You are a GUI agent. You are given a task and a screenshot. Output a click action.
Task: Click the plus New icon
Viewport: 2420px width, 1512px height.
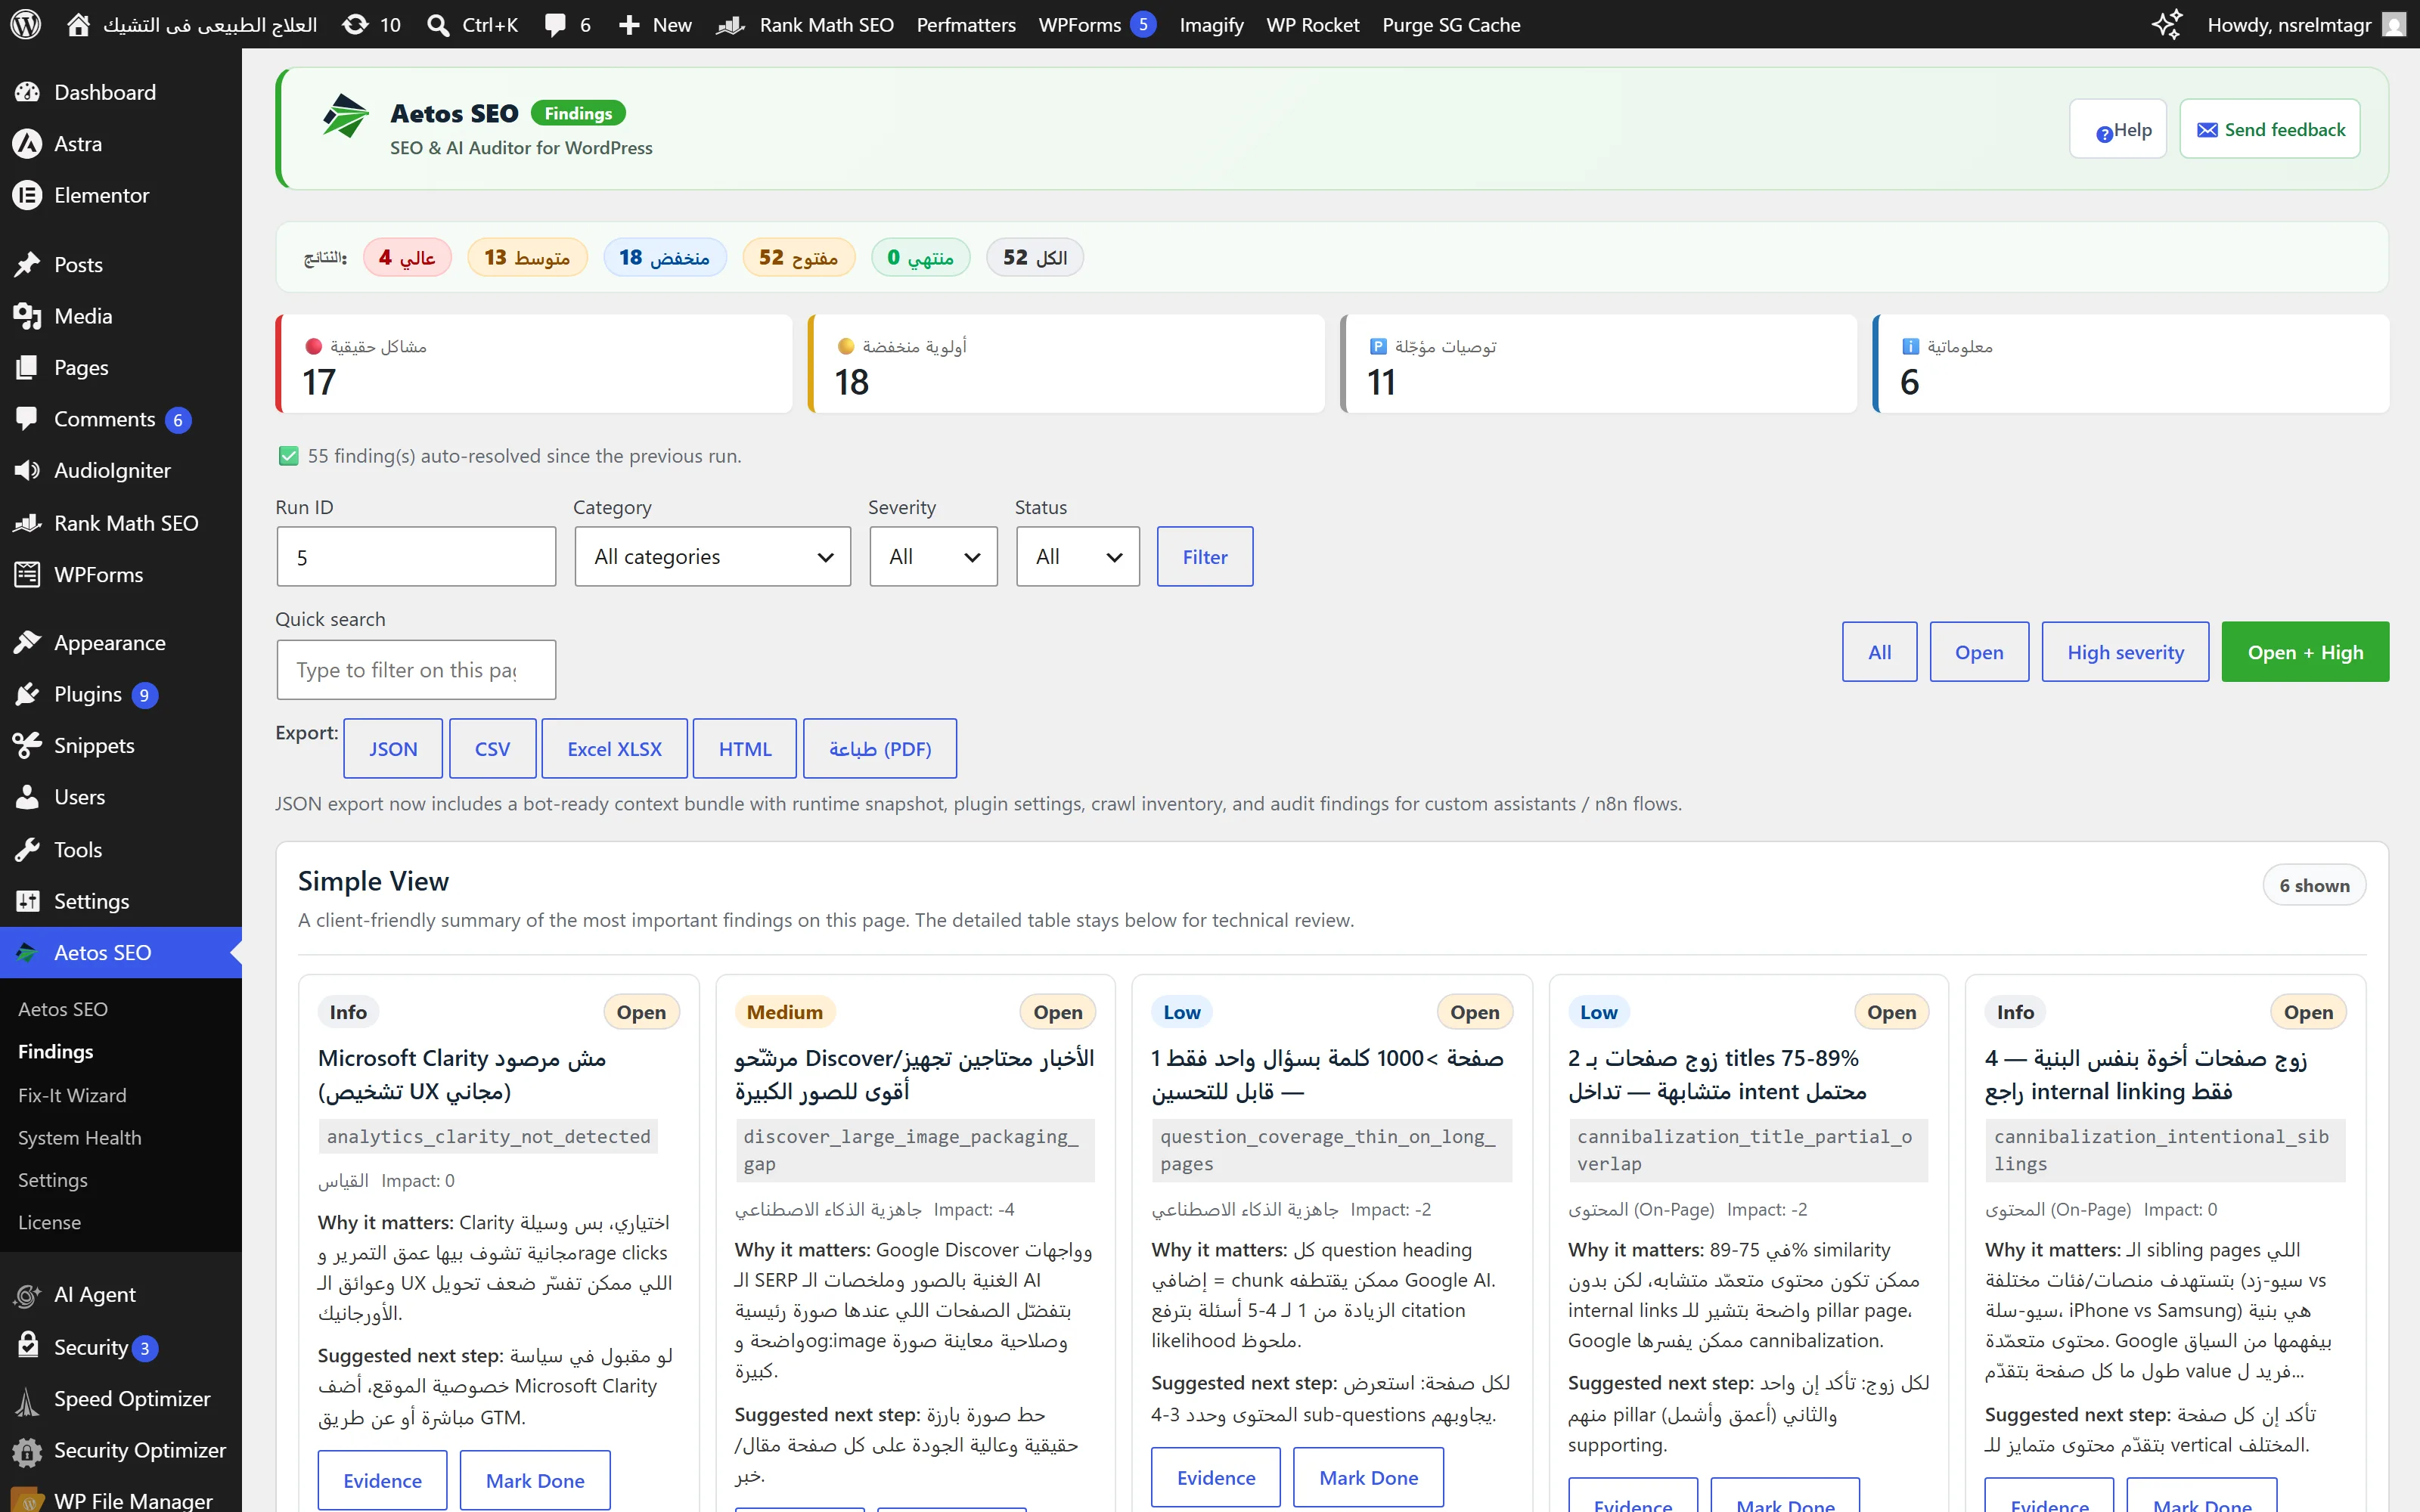pyautogui.click(x=629, y=24)
